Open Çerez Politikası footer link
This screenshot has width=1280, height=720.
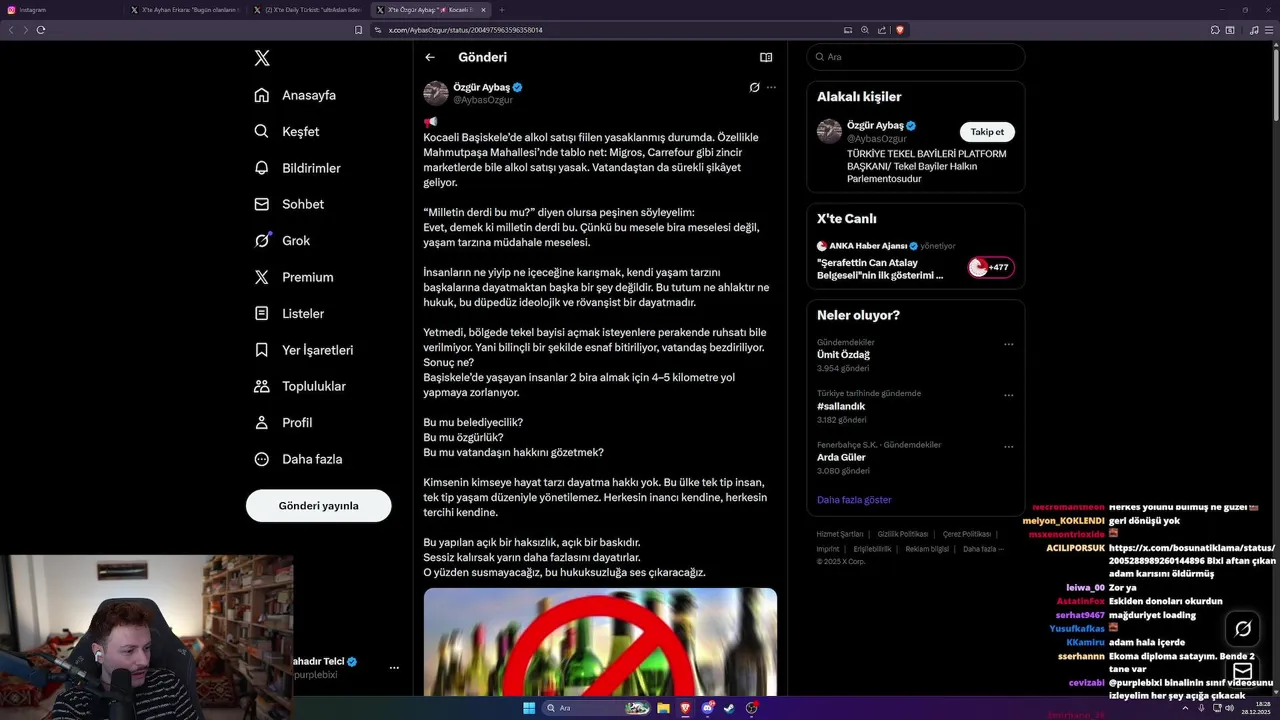tap(967, 534)
